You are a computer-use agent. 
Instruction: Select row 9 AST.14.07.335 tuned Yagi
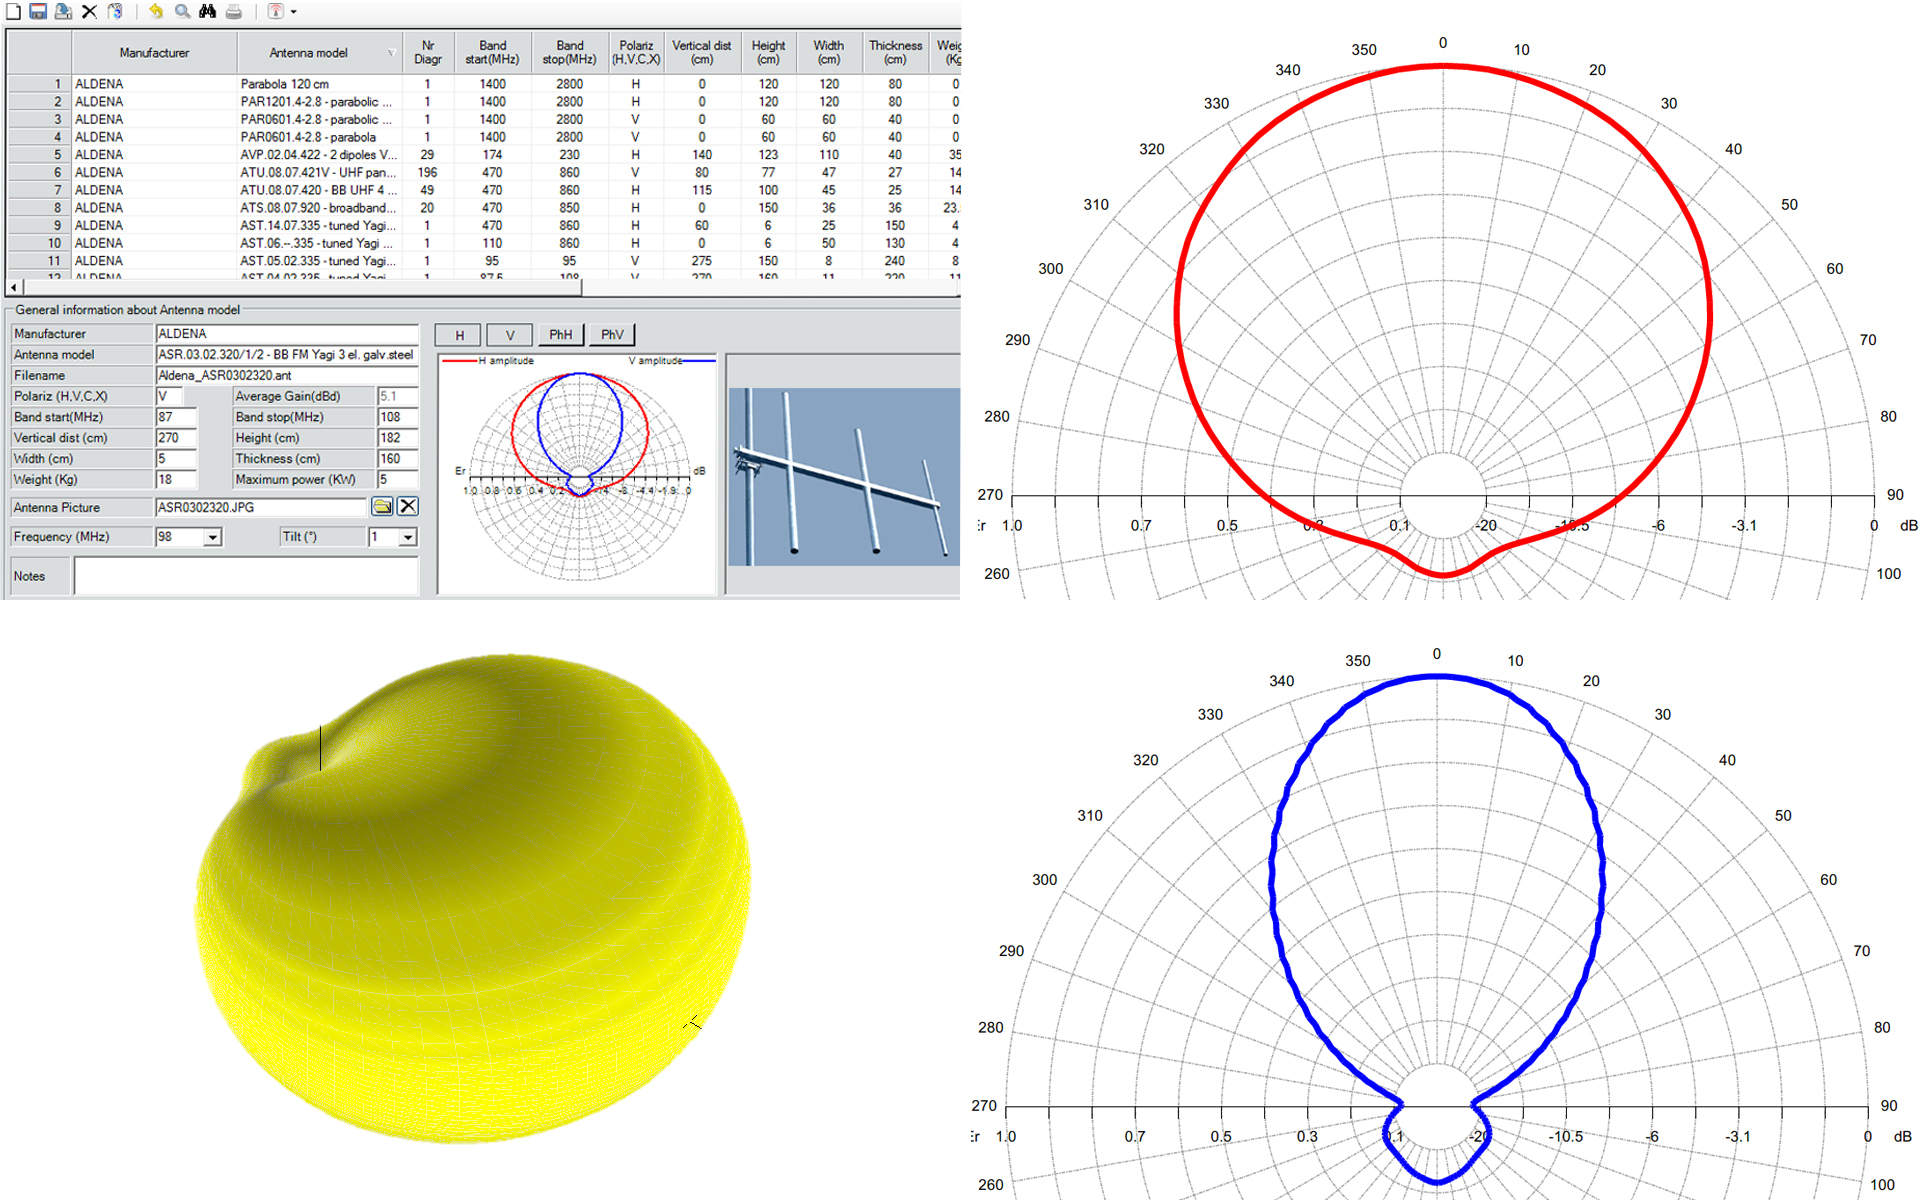(484, 226)
